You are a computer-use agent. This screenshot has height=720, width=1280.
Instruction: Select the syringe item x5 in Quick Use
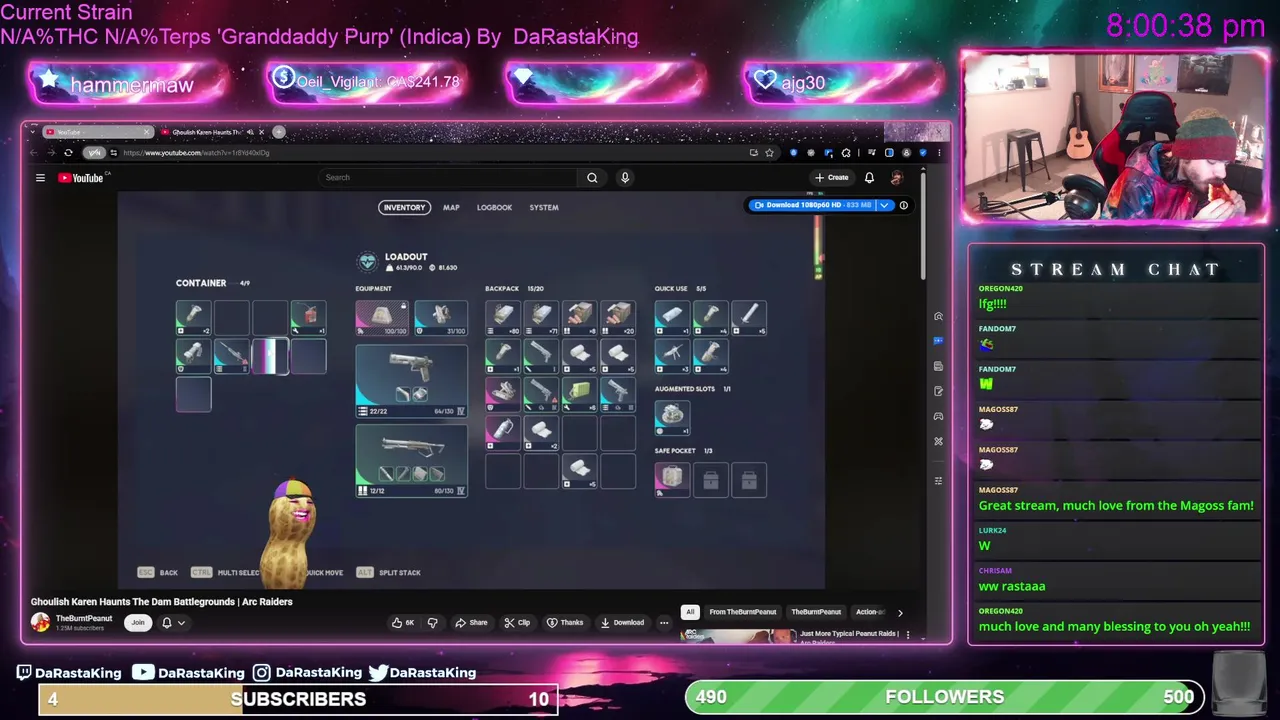tap(749, 317)
